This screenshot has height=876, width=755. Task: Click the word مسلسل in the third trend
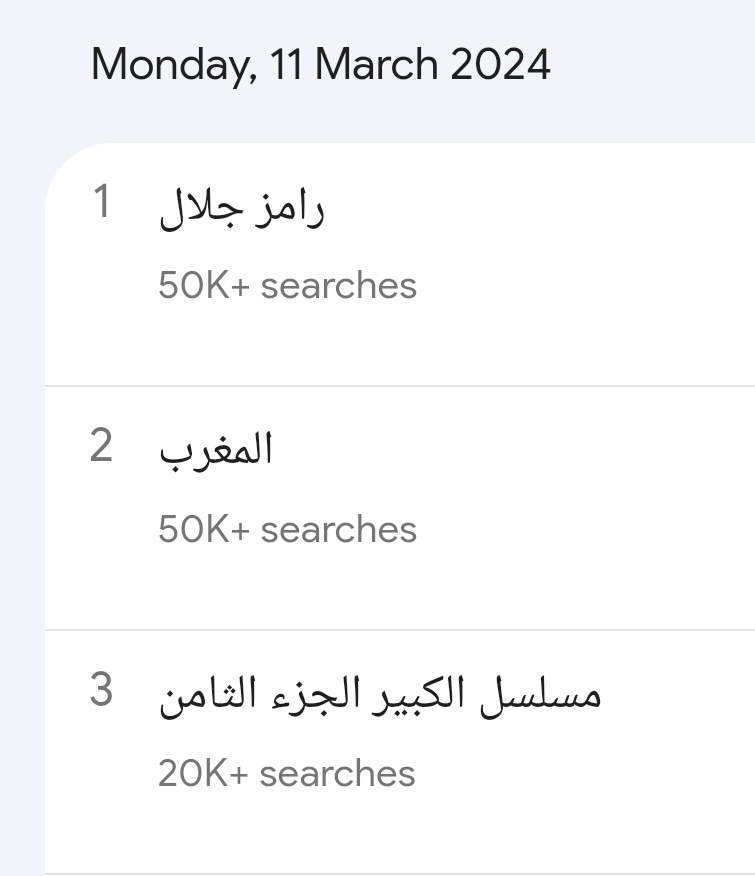[540, 695]
